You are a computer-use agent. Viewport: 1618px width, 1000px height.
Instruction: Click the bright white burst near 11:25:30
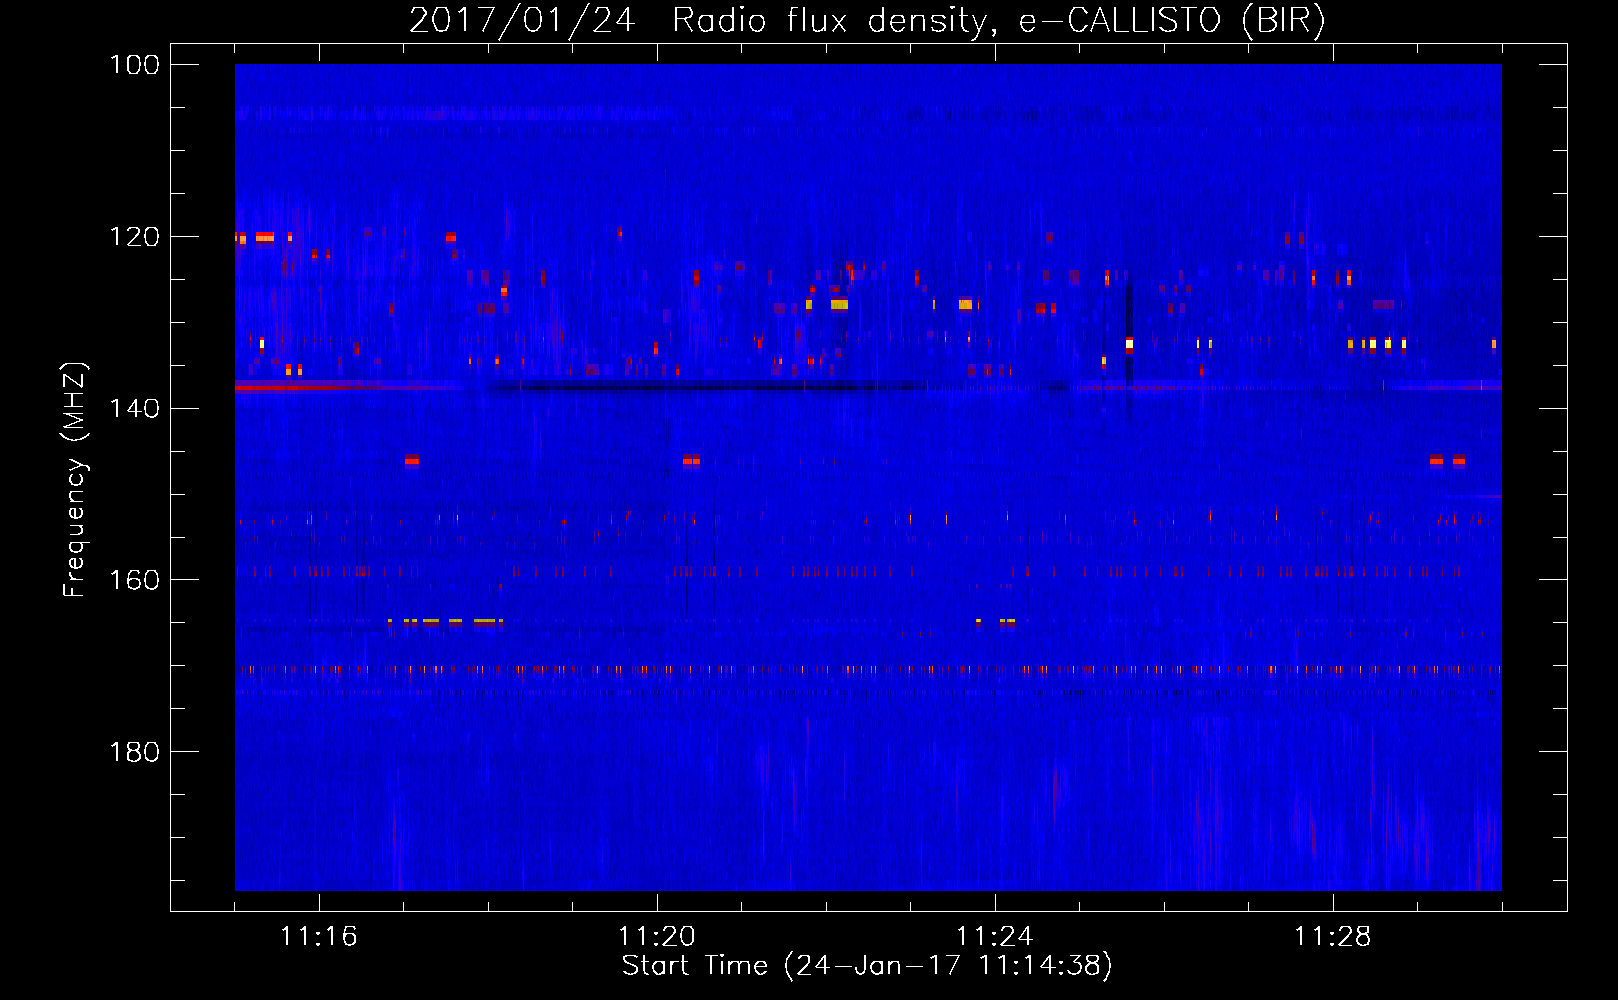pos(1129,344)
